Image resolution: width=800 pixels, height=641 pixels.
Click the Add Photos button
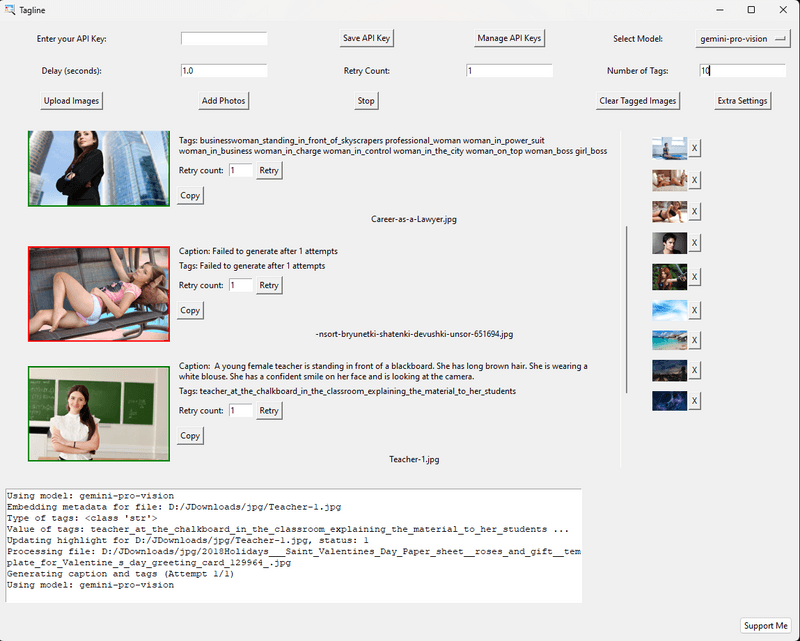(223, 101)
